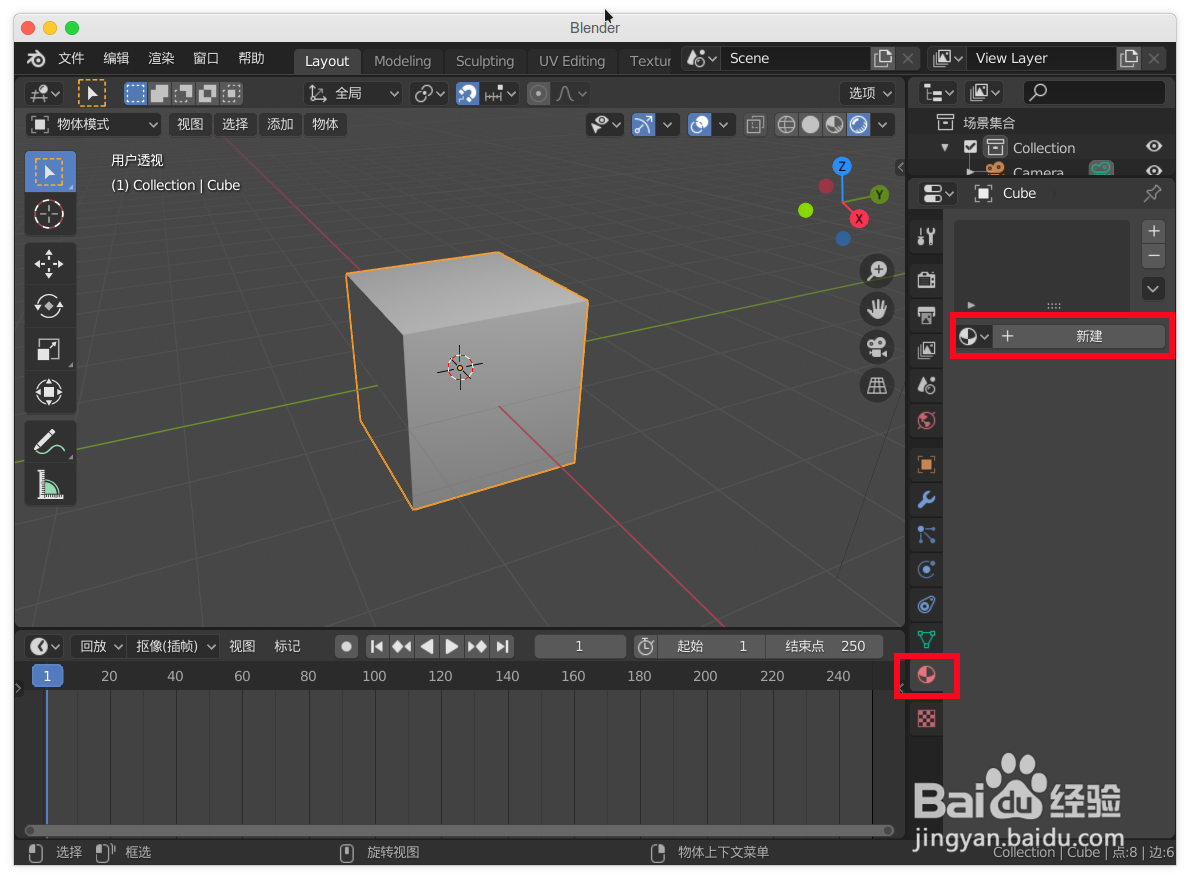Open Object Data mesh properties tab
The width and height of the screenshot is (1190, 879).
coord(927,639)
